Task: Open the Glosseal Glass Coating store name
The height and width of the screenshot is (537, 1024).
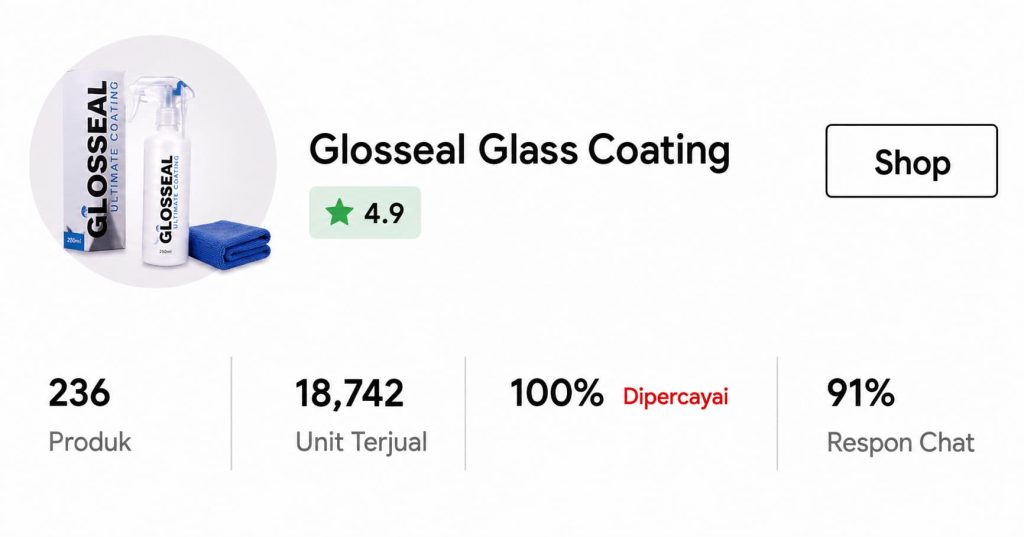Action: point(519,150)
